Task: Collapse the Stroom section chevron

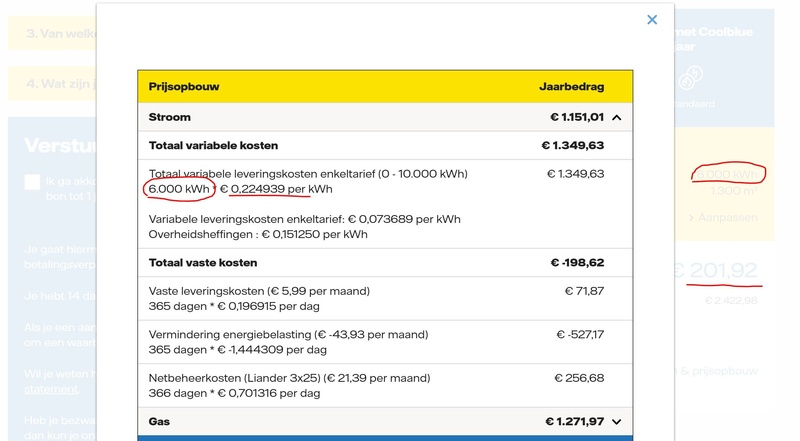Action: pyautogui.click(x=617, y=117)
